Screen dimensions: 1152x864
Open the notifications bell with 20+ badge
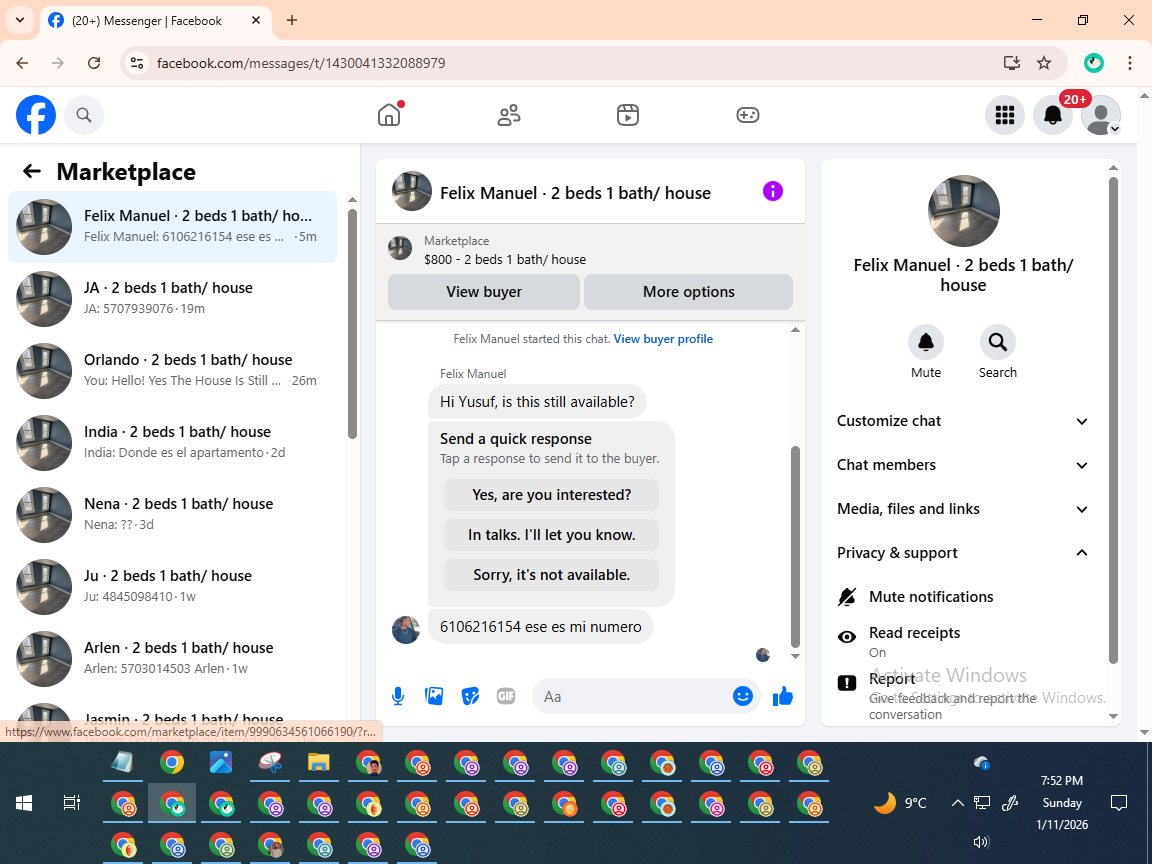[x=1053, y=115]
